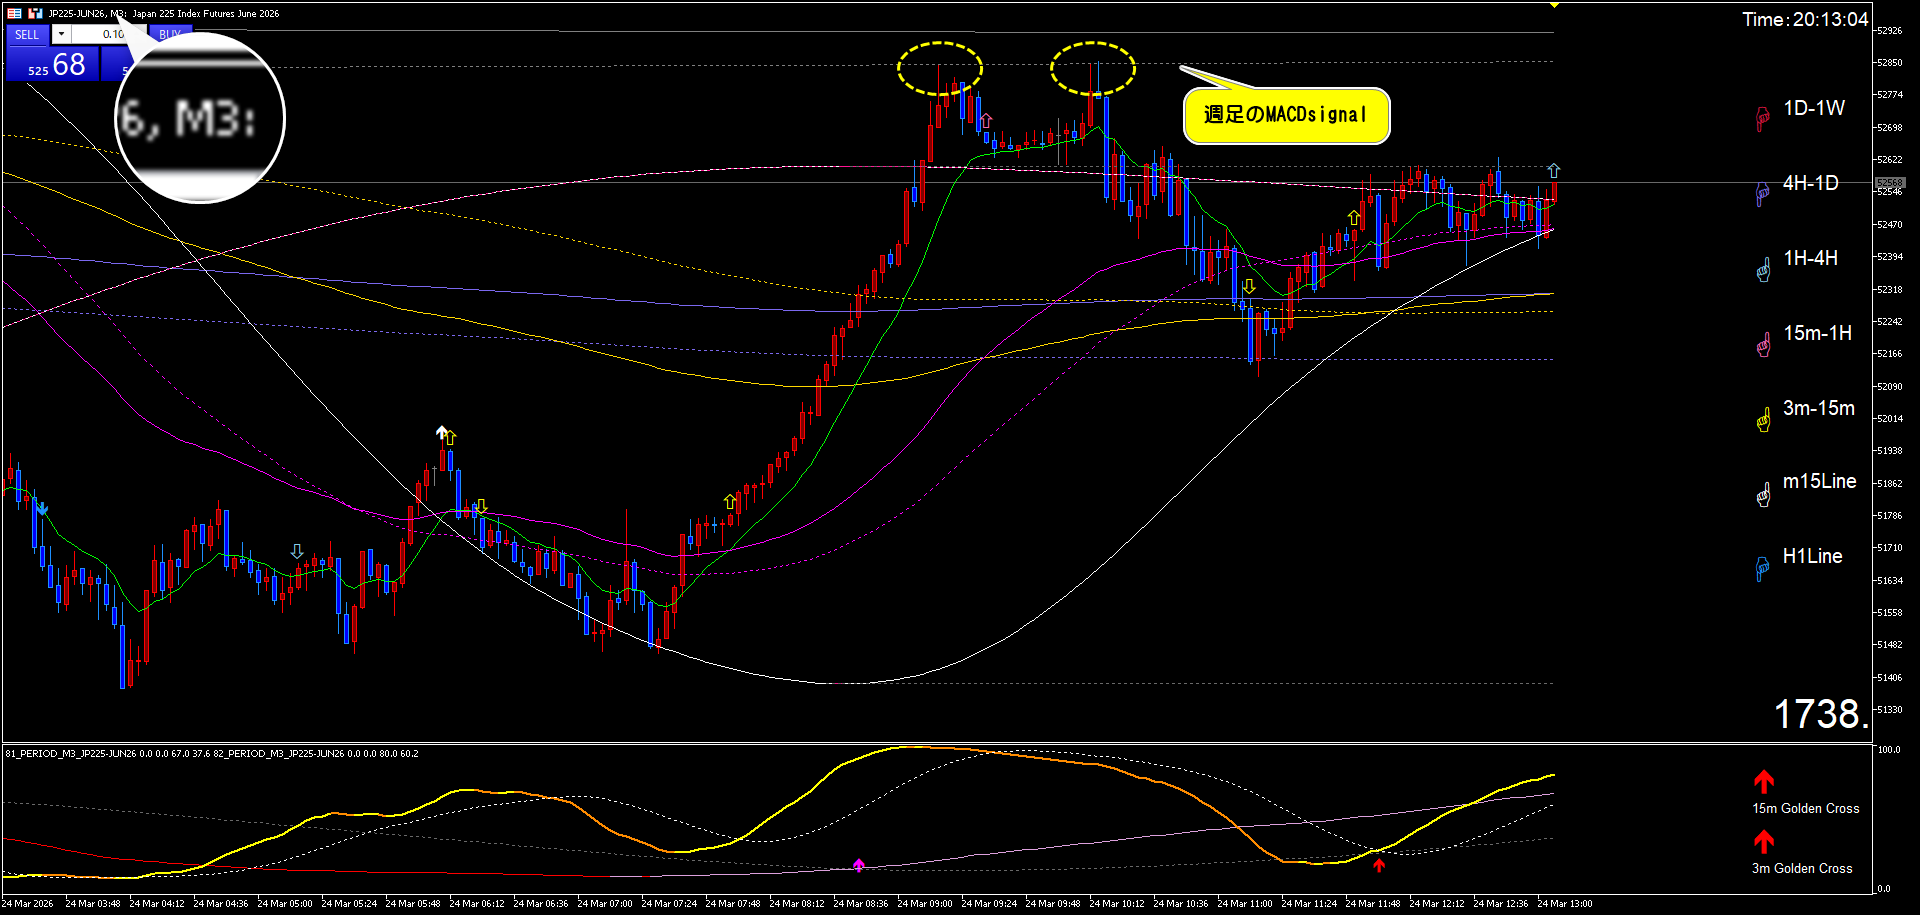The image size is (1920, 915).
Task: Select the yellow 週足のMACDsignal callout label
Action: point(1286,115)
